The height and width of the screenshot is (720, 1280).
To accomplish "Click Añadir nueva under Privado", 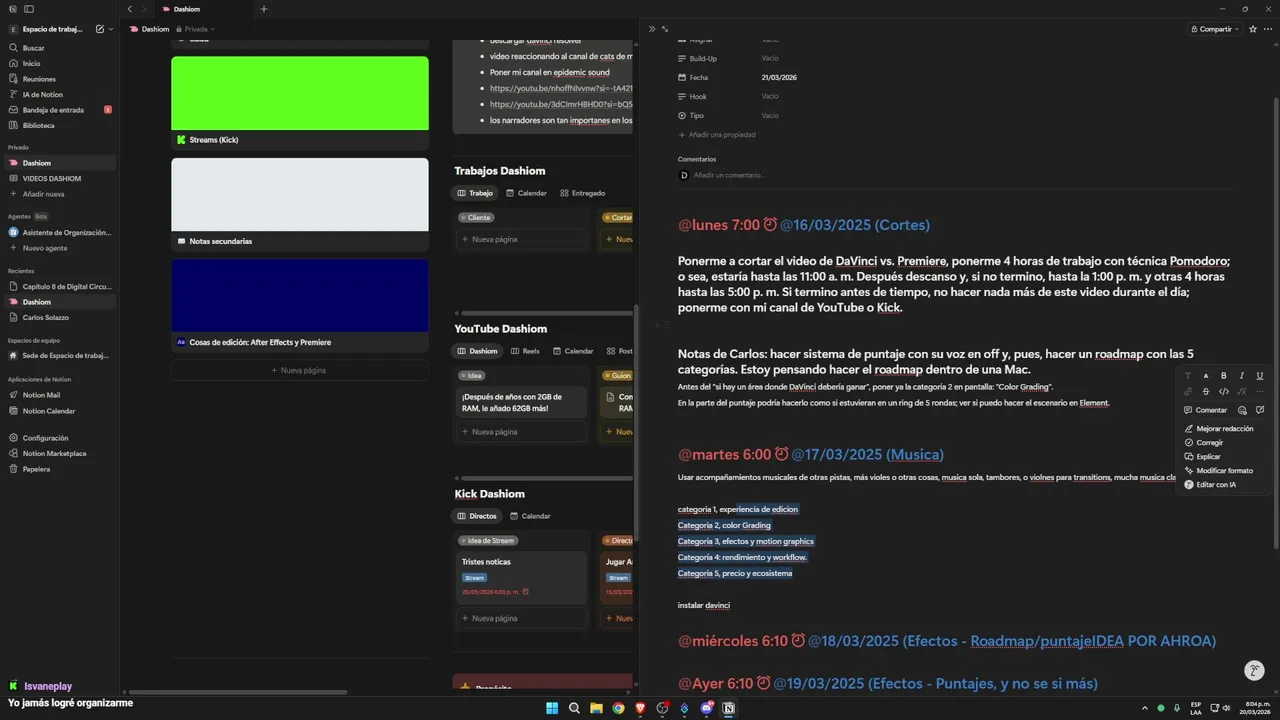I will 60,194.
